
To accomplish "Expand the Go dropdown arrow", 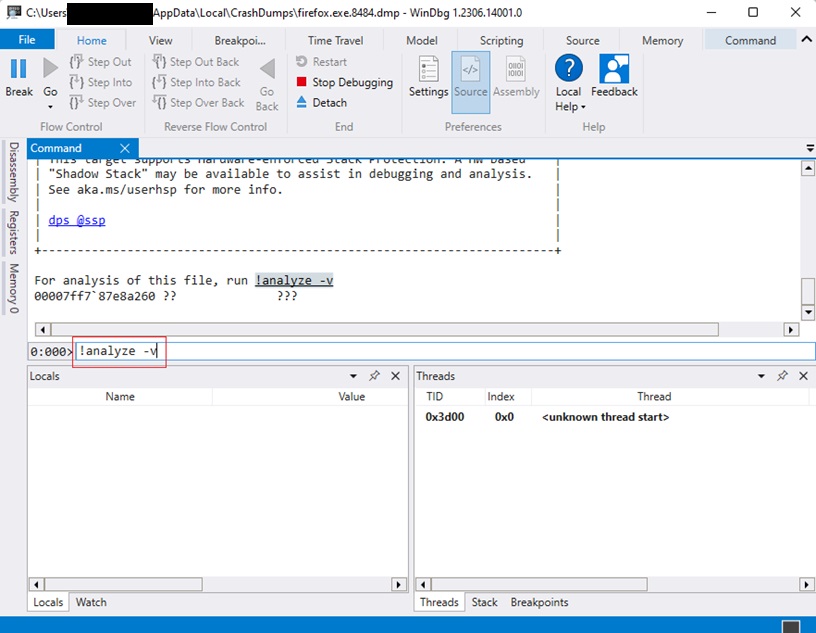I will (50, 106).
